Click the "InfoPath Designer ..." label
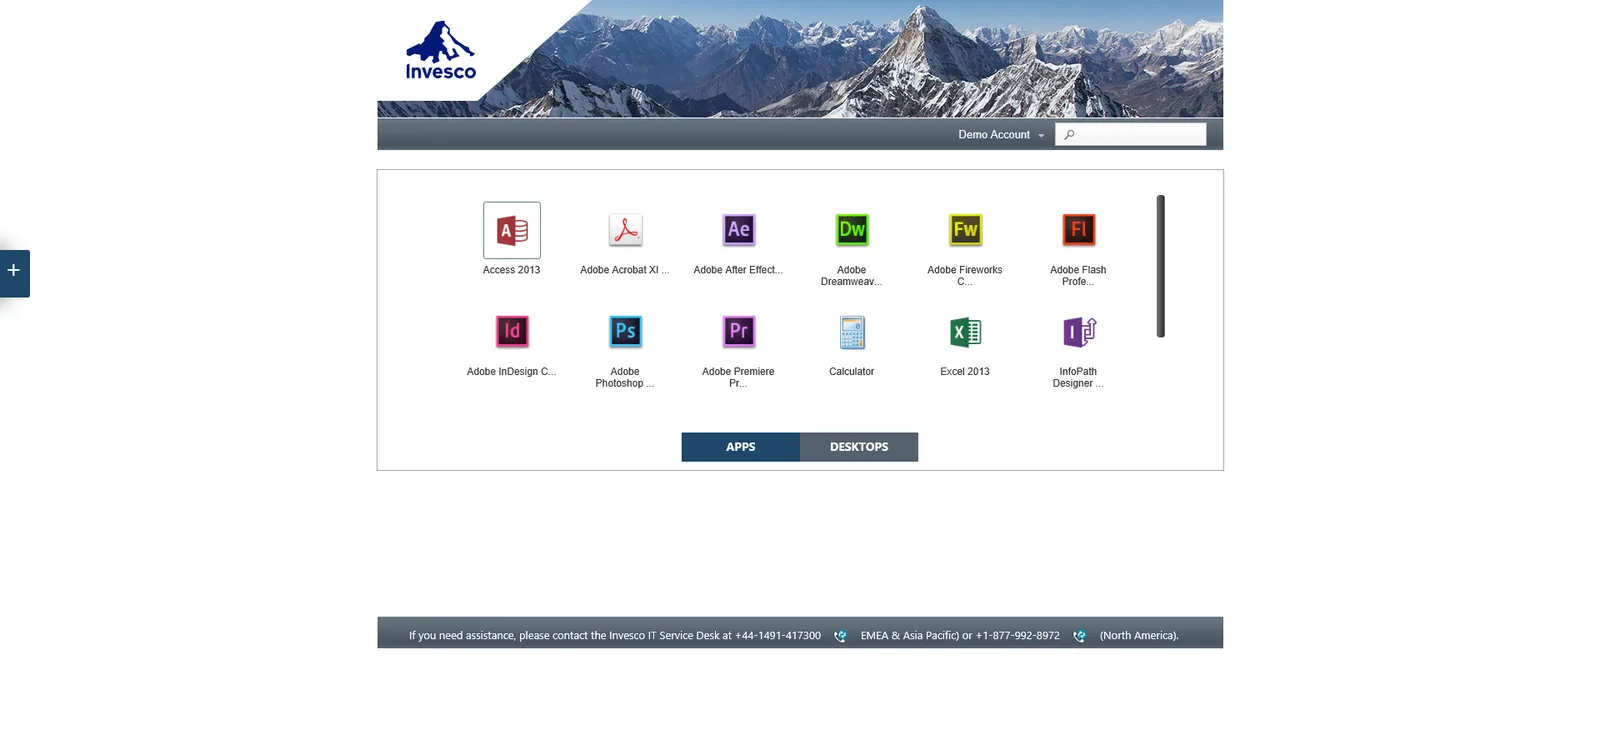The height and width of the screenshot is (755, 1600). coord(1078,378)
